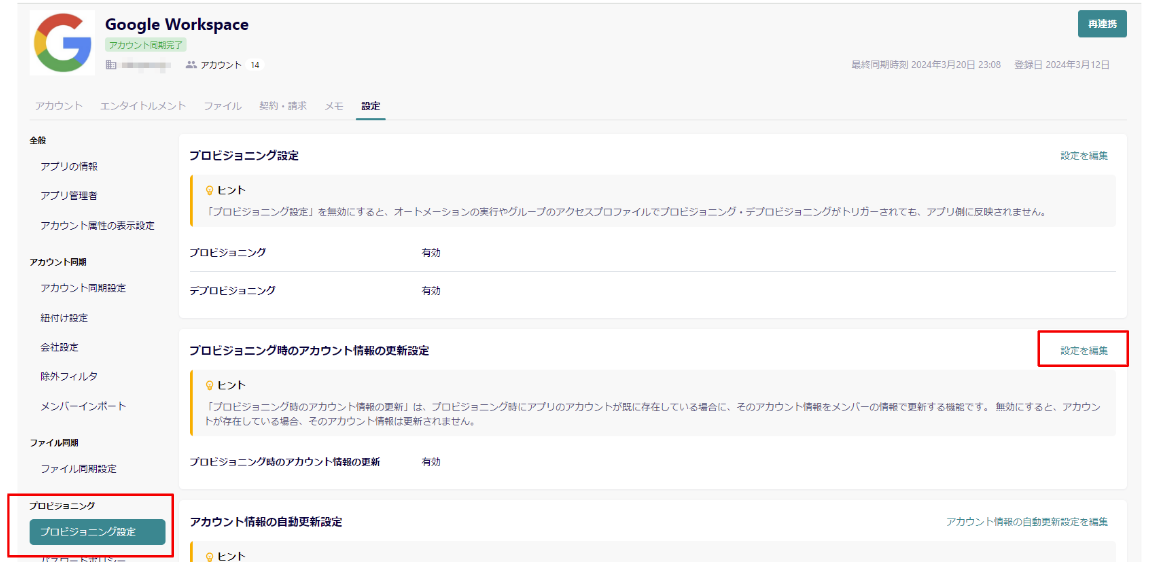The width and height of the screenshot is (1155, 578).
Task: Click the アカウント同期完了 status badge
Action: (146, 46)
